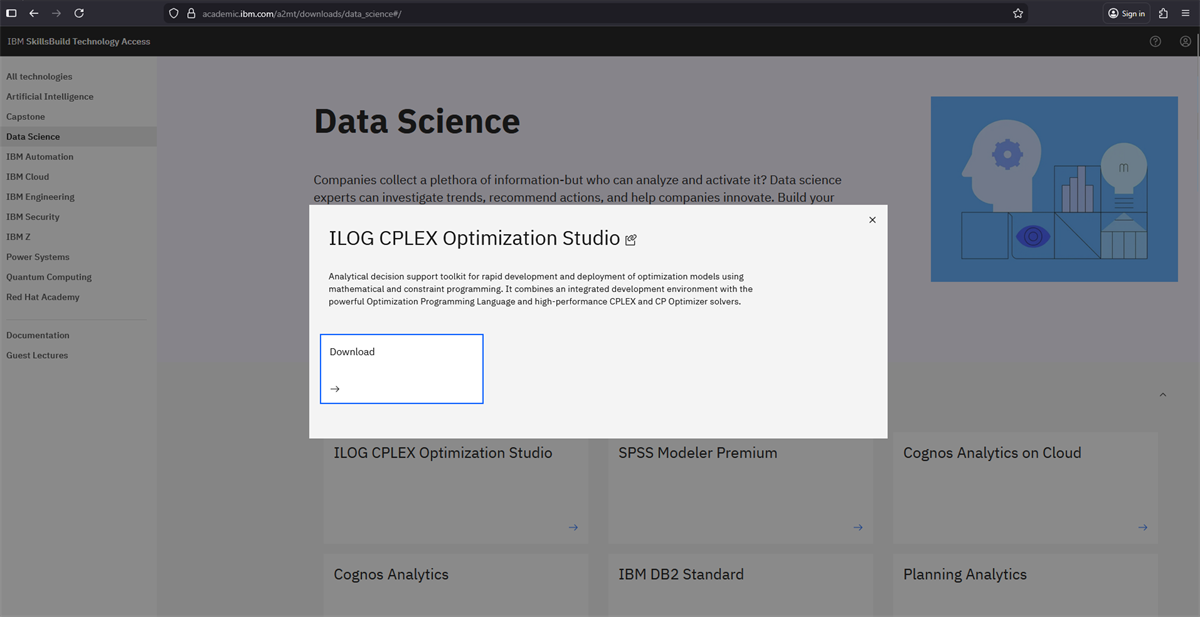Open the user profile icon in header

(1185, 42)
